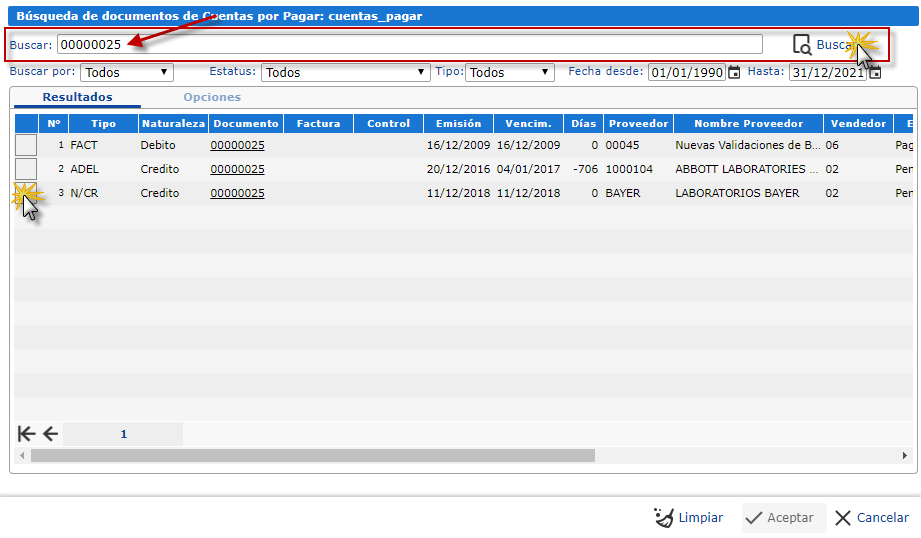Click the Limpiar broom icon

point(664,517)
